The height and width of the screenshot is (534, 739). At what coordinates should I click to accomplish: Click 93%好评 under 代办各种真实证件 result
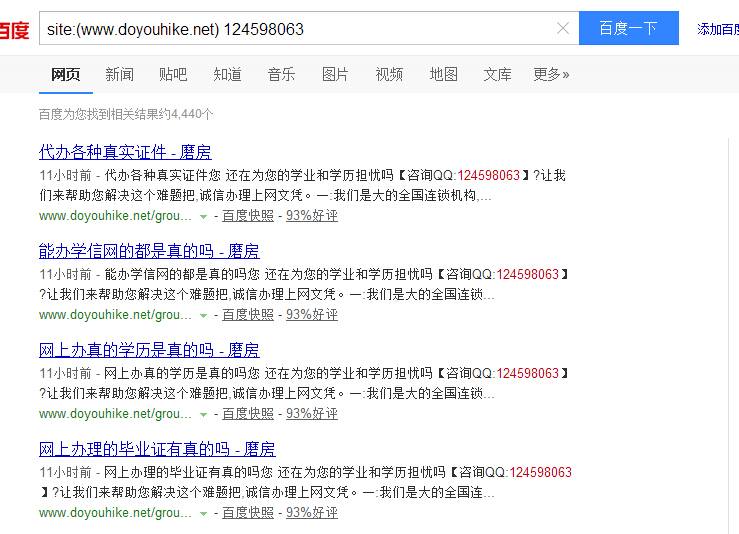(312, 216)
